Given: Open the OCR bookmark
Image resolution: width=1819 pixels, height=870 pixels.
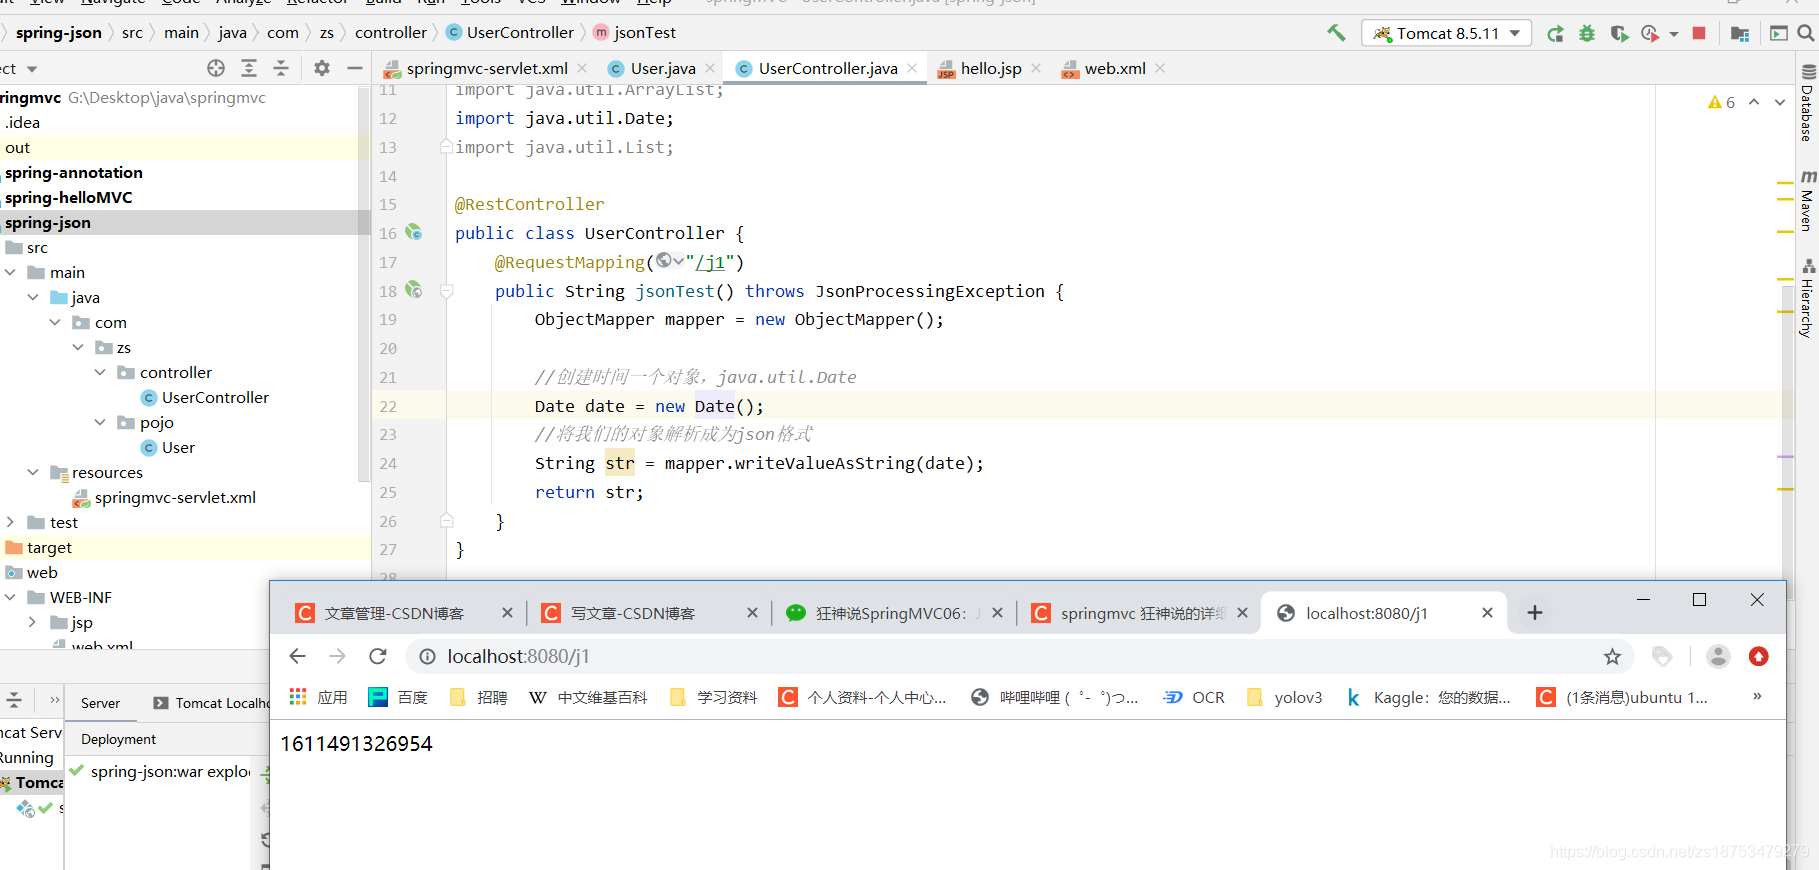Looking at the screenshot, I should (x=1194, y=697).
